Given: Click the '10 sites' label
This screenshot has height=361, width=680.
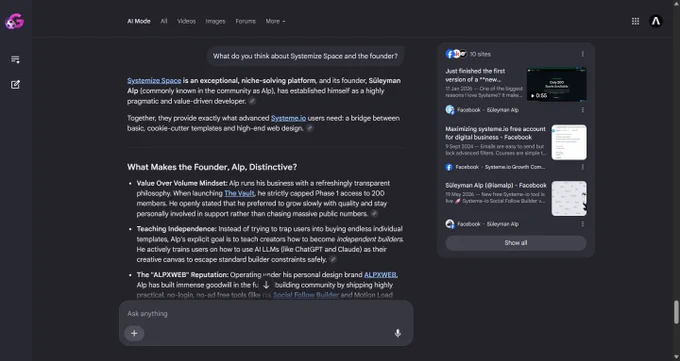Looking at the screenshot, I should 481,54.
